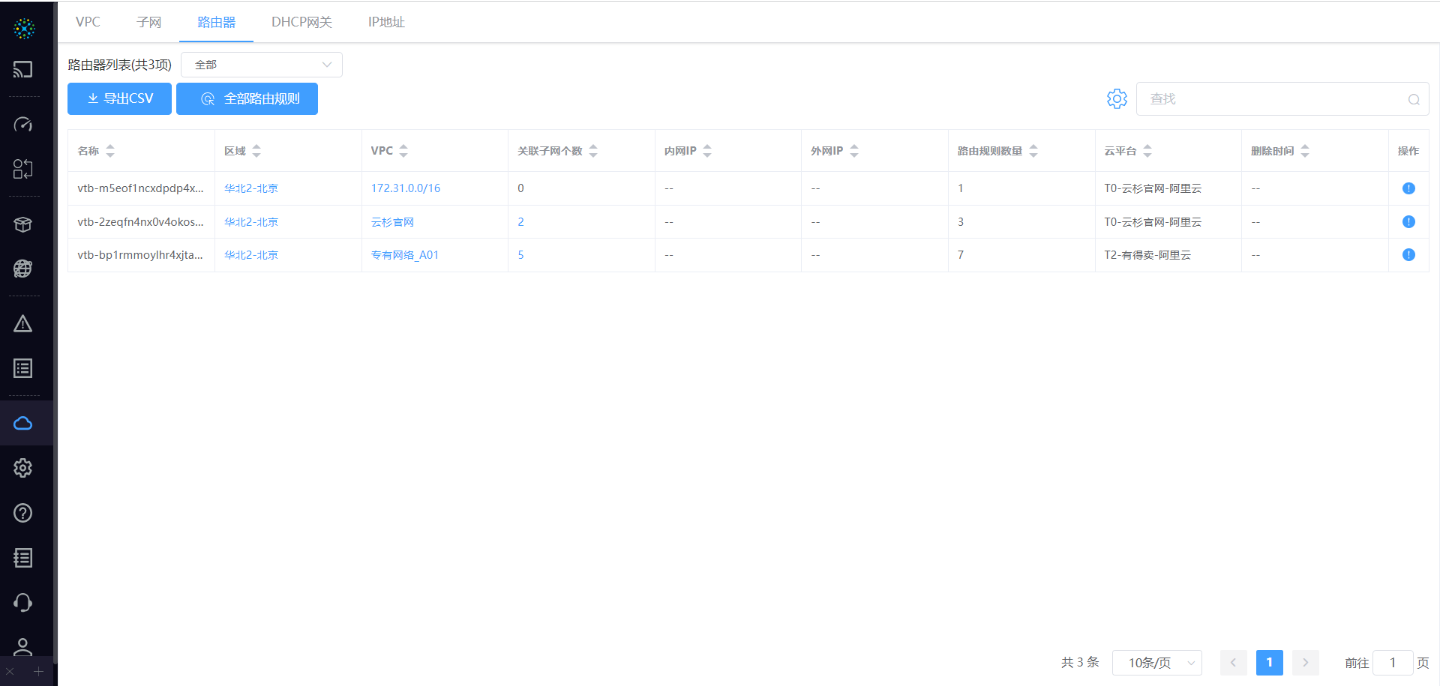Click the globe network icon in sidebar
The image size is (1440, 686).
click(x=23, y=268)
